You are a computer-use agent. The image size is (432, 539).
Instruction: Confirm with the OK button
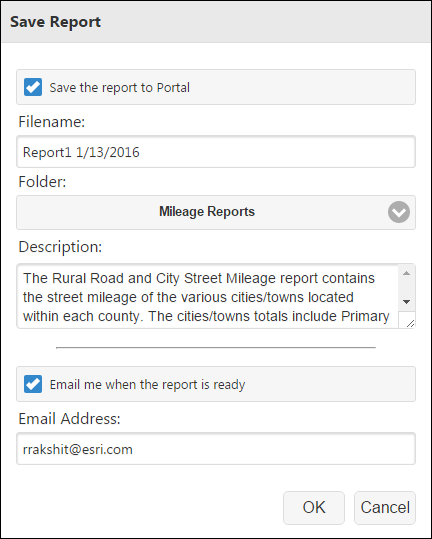(x=314, y=507)
